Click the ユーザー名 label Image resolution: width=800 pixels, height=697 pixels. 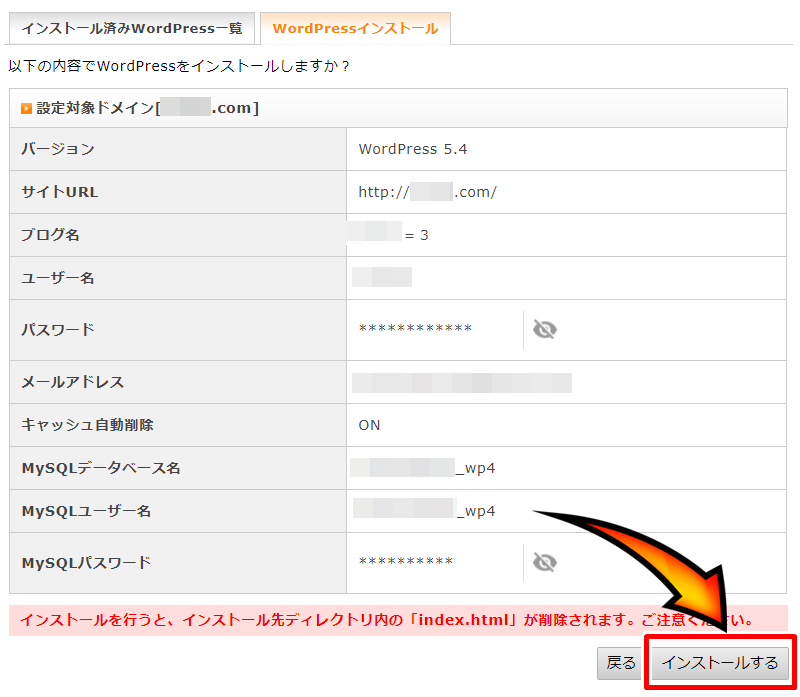tap(58, 278)
